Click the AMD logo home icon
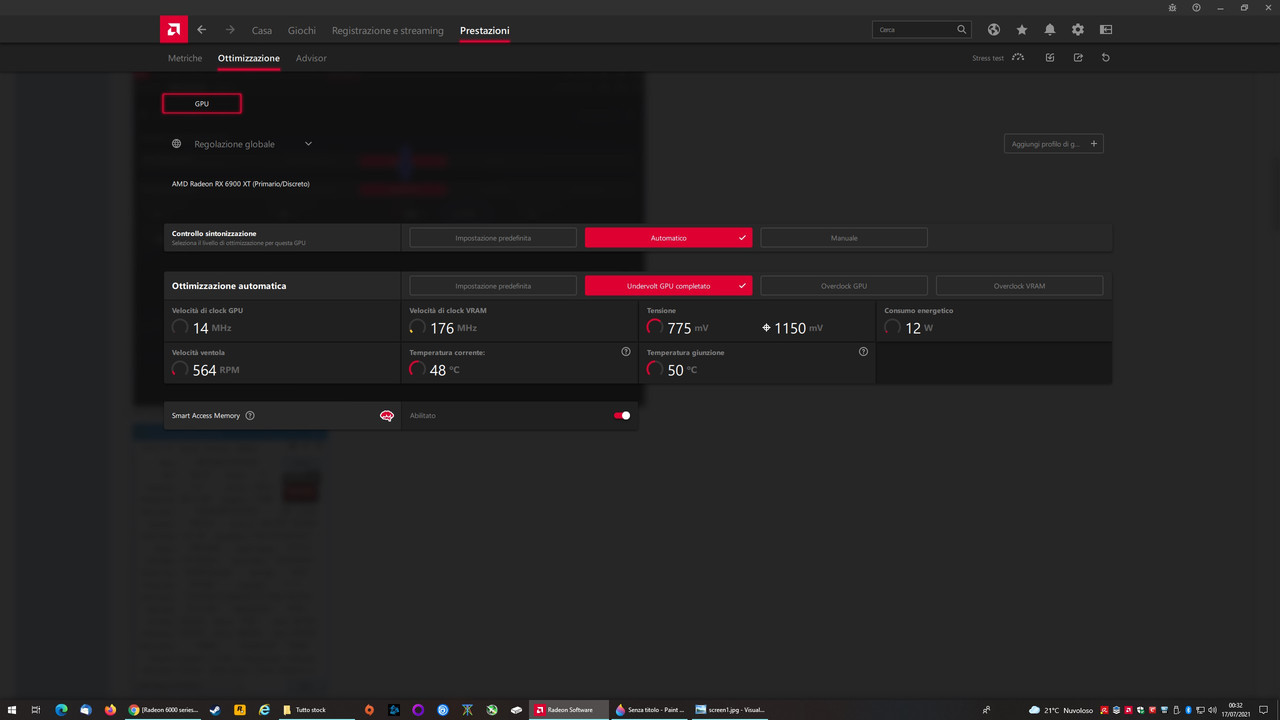 pyautogui.click(x=174, y=29)
